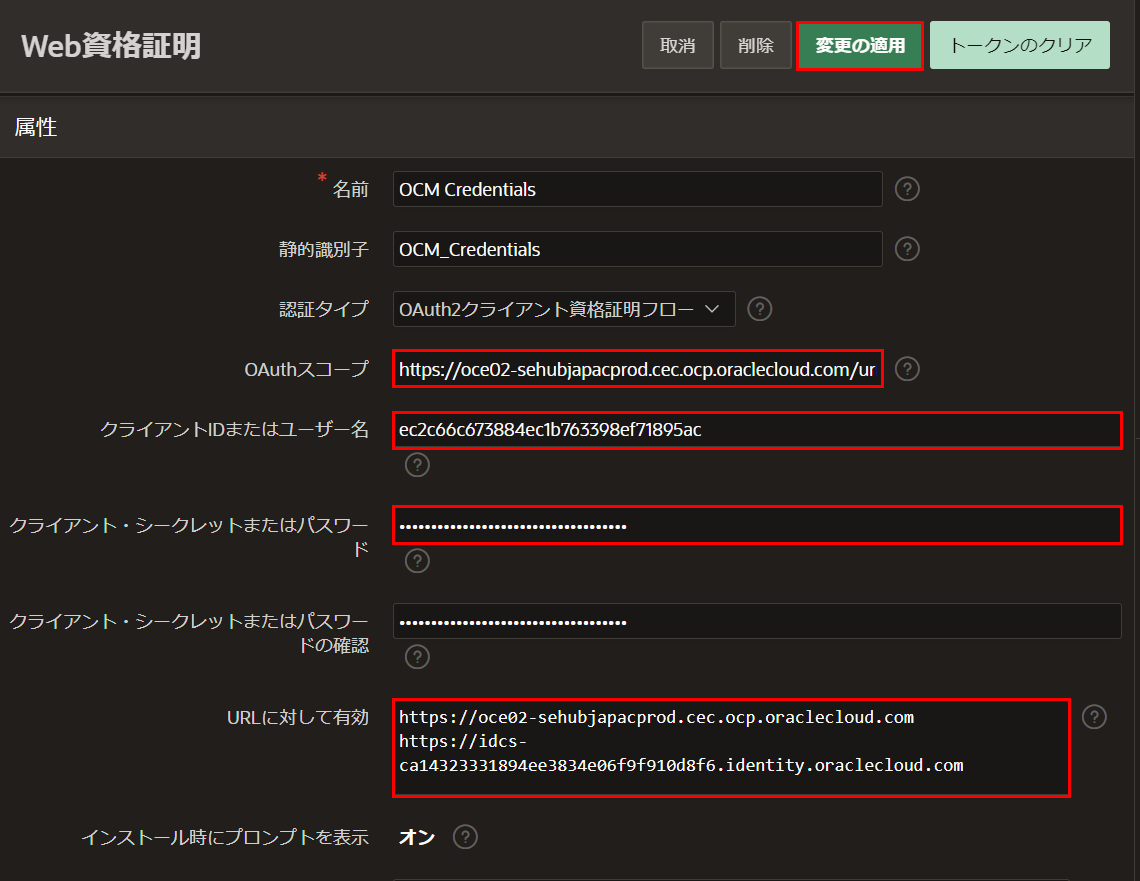Open help for URLに対して有効 textarea
This screenshot has width=1140, height=881.
[x=1093, y=717]
